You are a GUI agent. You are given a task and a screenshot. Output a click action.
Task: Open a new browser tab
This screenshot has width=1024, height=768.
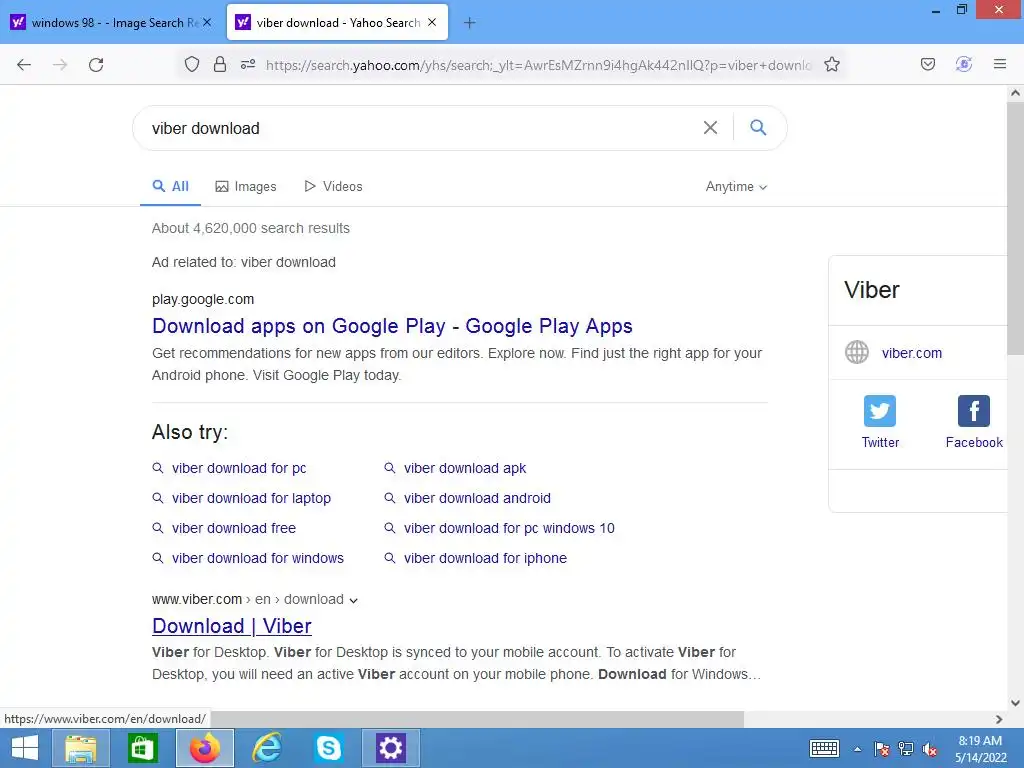(469, 23)
